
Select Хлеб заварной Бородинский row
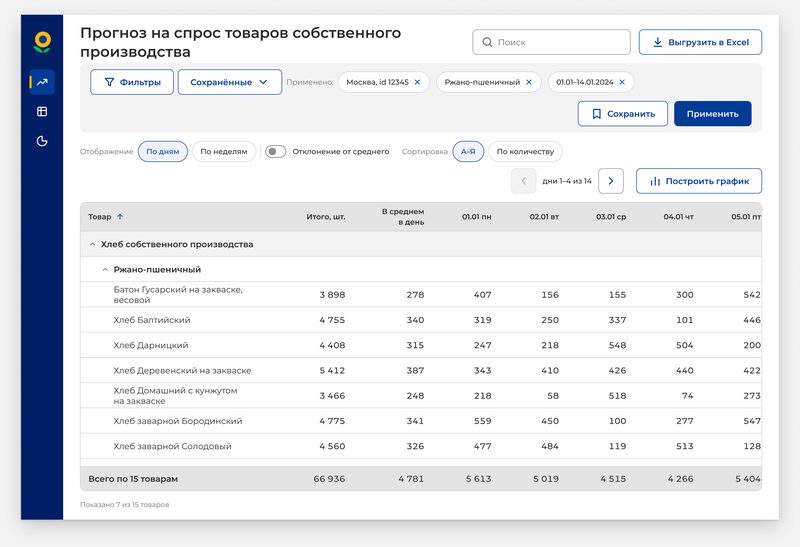[420, 421]
